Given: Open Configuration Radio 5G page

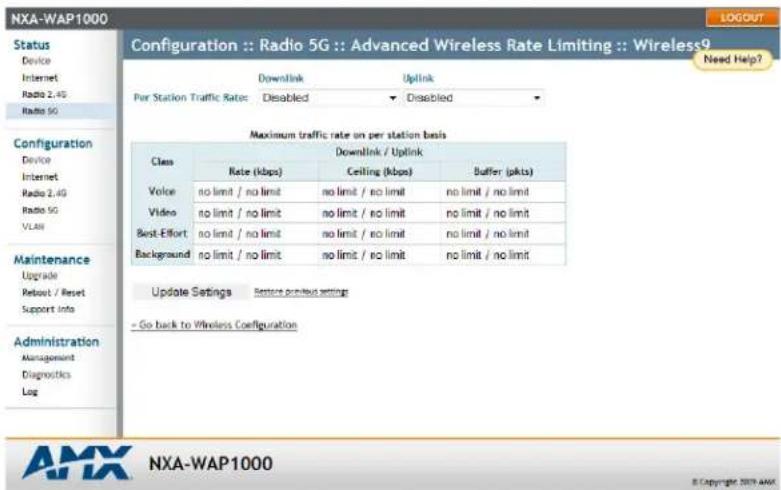Looking at the screenshot, I should pos(40,210).
